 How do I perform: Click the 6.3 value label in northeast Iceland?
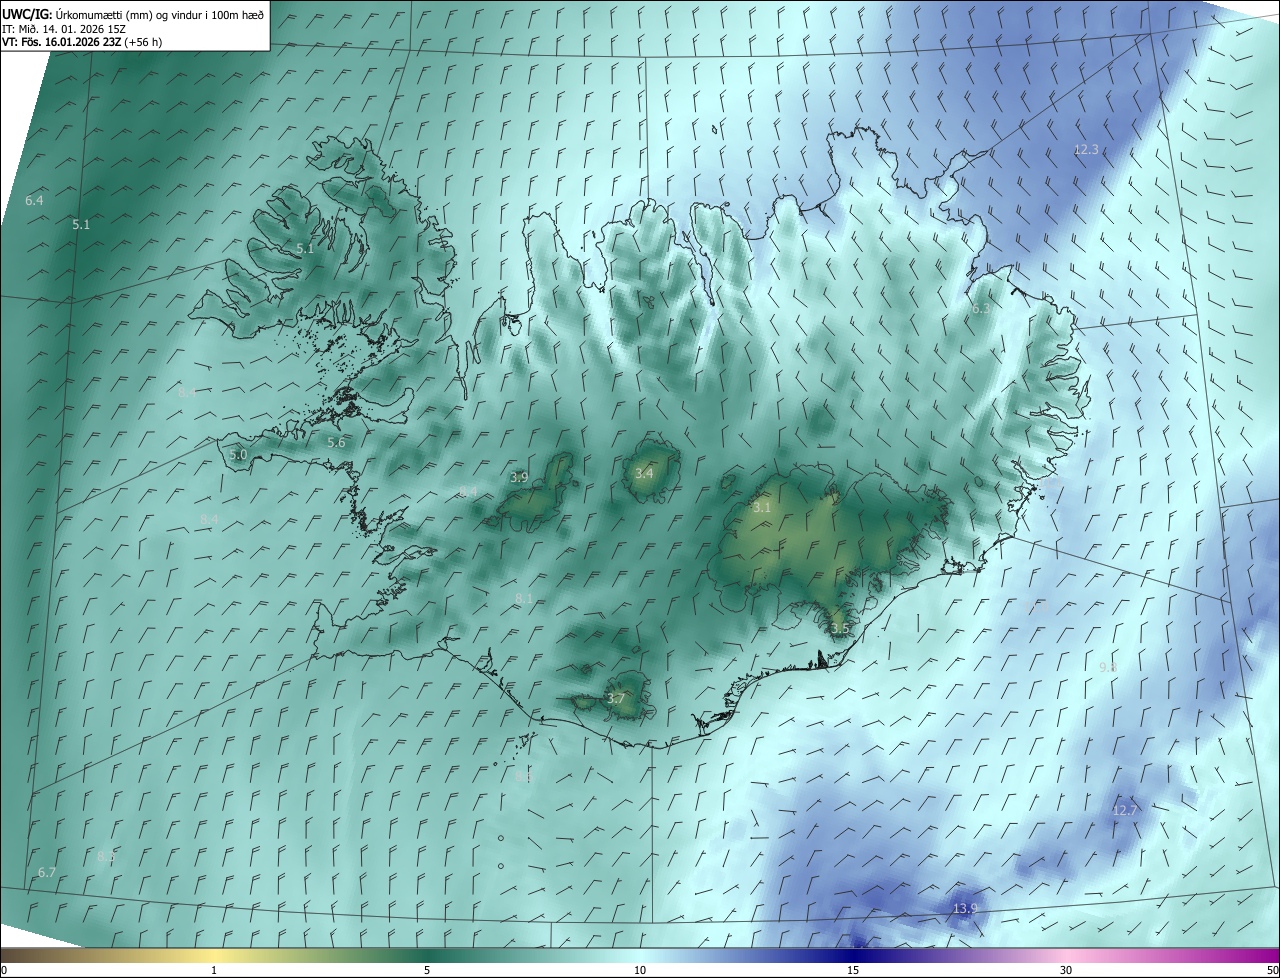[x=980, y=309]
